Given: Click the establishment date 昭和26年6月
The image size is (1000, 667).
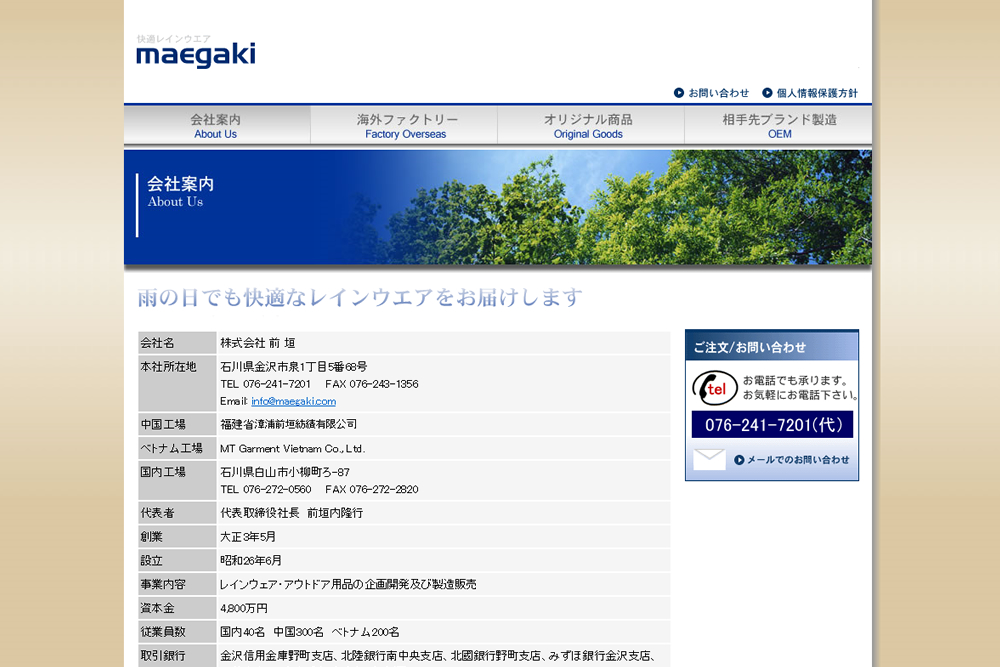Looking at the screenshot, I should 251,561.
